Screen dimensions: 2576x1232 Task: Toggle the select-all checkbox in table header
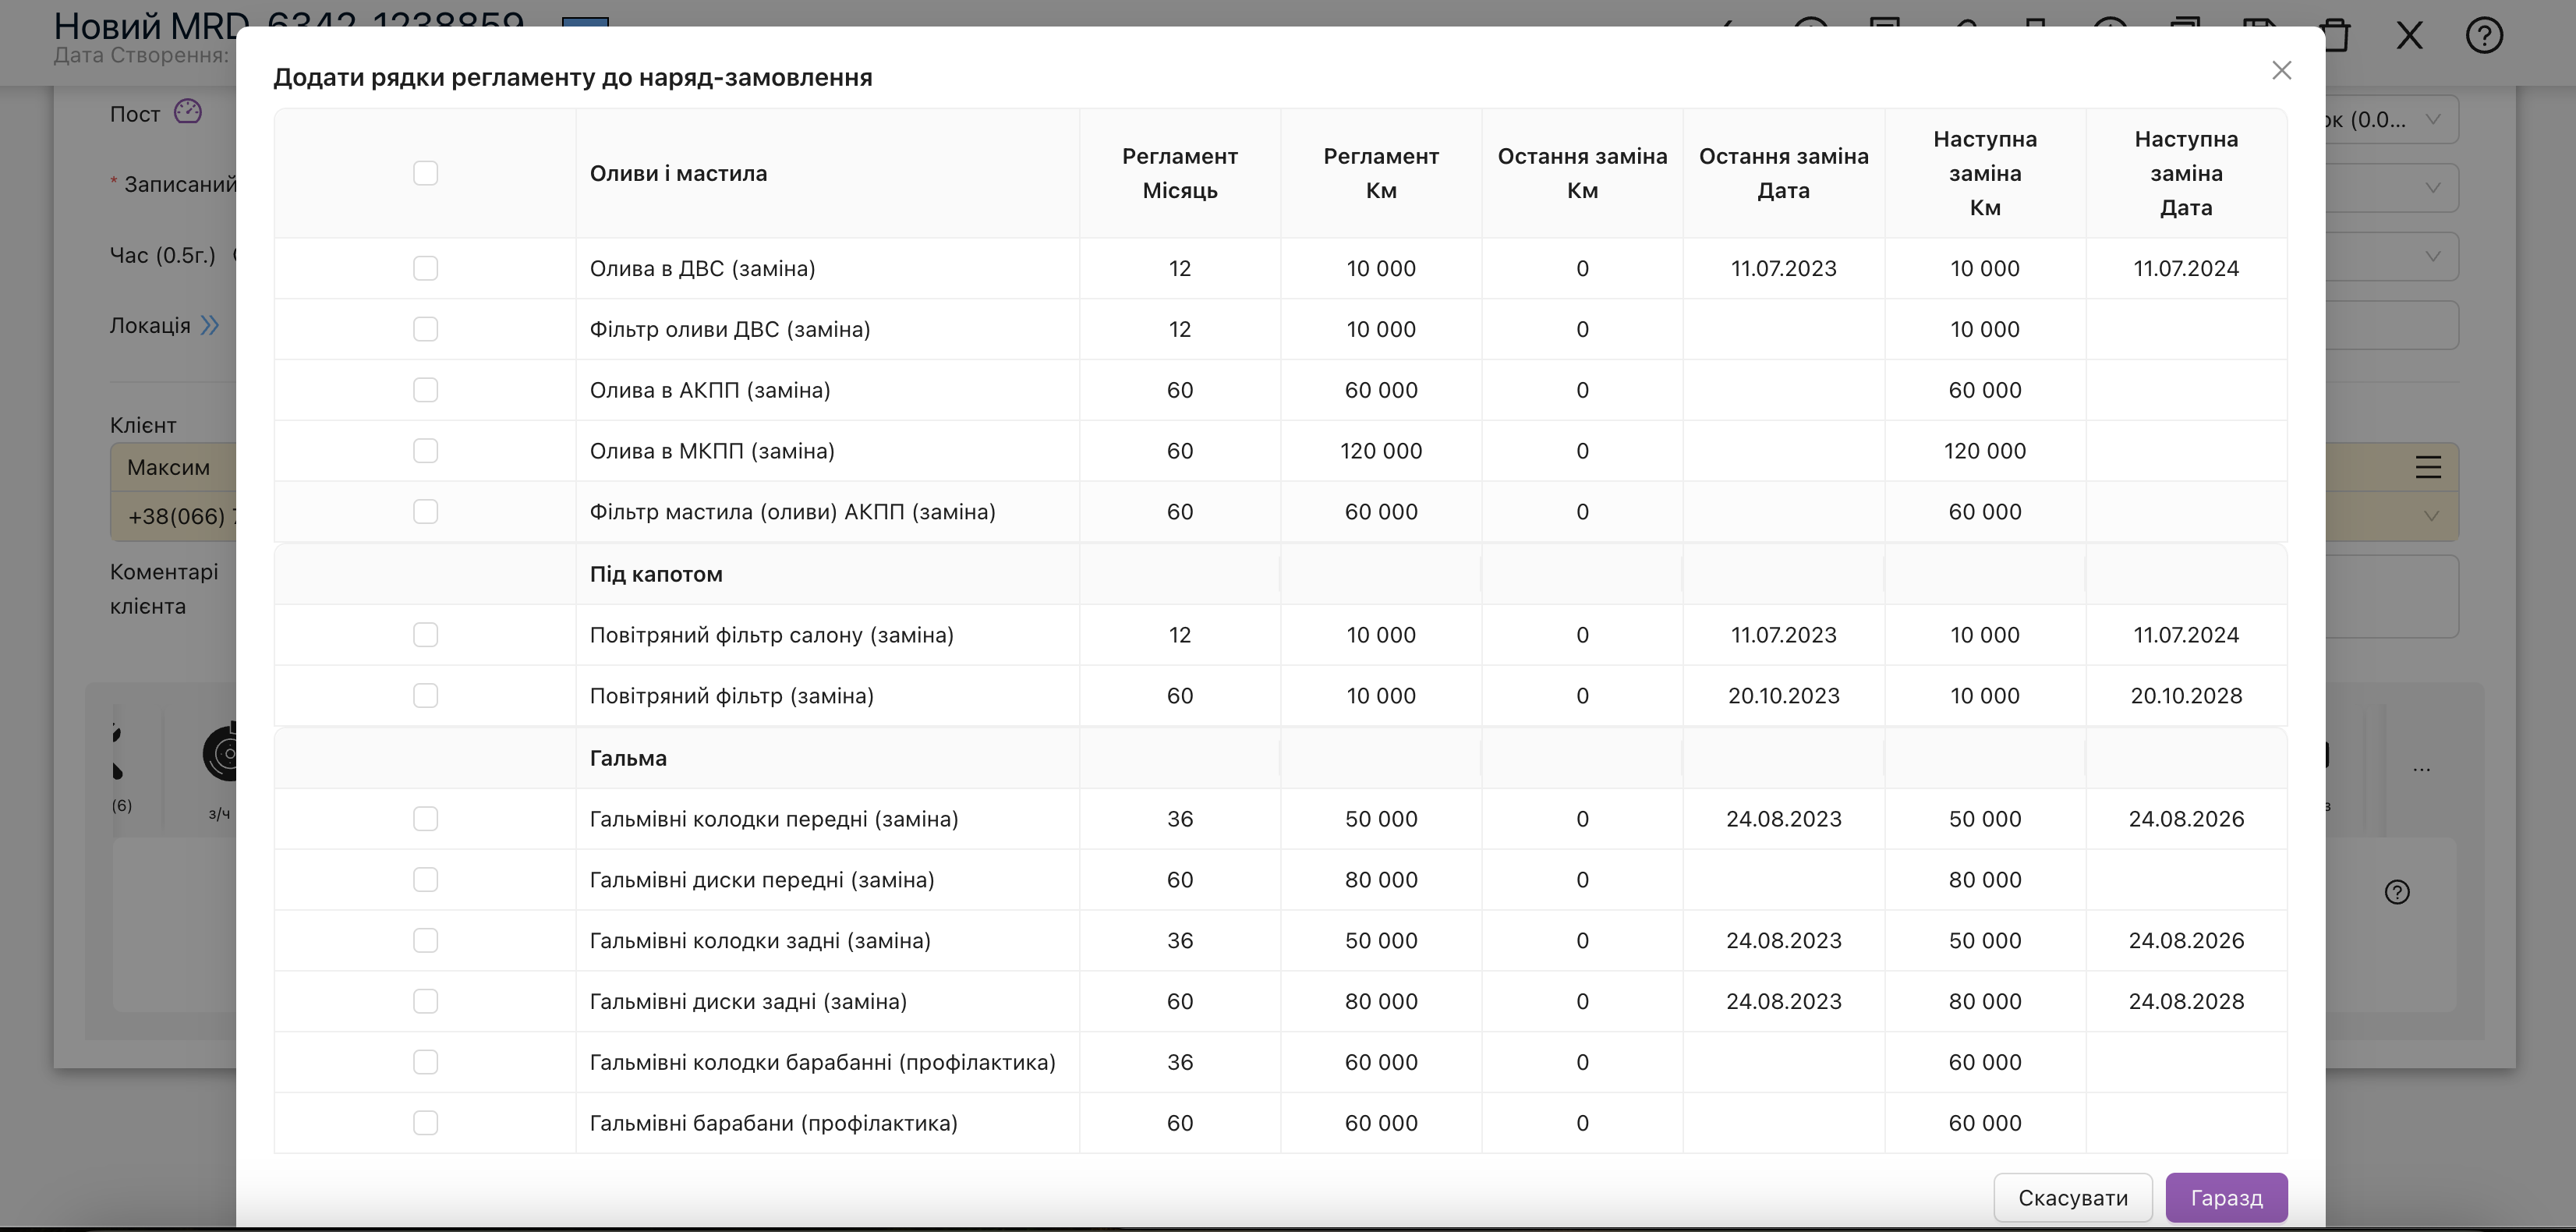point(425,173)
